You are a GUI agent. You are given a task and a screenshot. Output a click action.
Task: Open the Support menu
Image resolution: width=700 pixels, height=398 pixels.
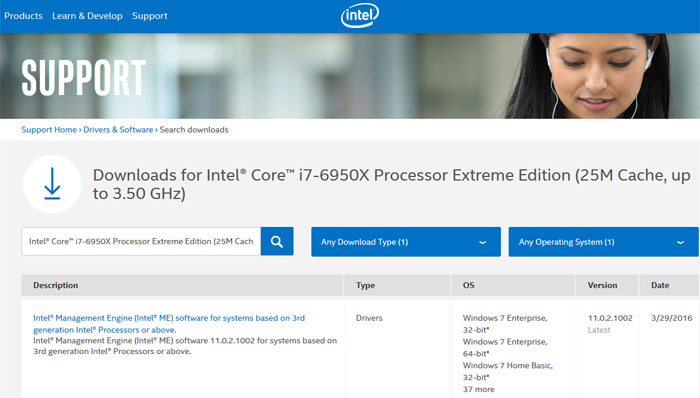(x=150, y=16)
